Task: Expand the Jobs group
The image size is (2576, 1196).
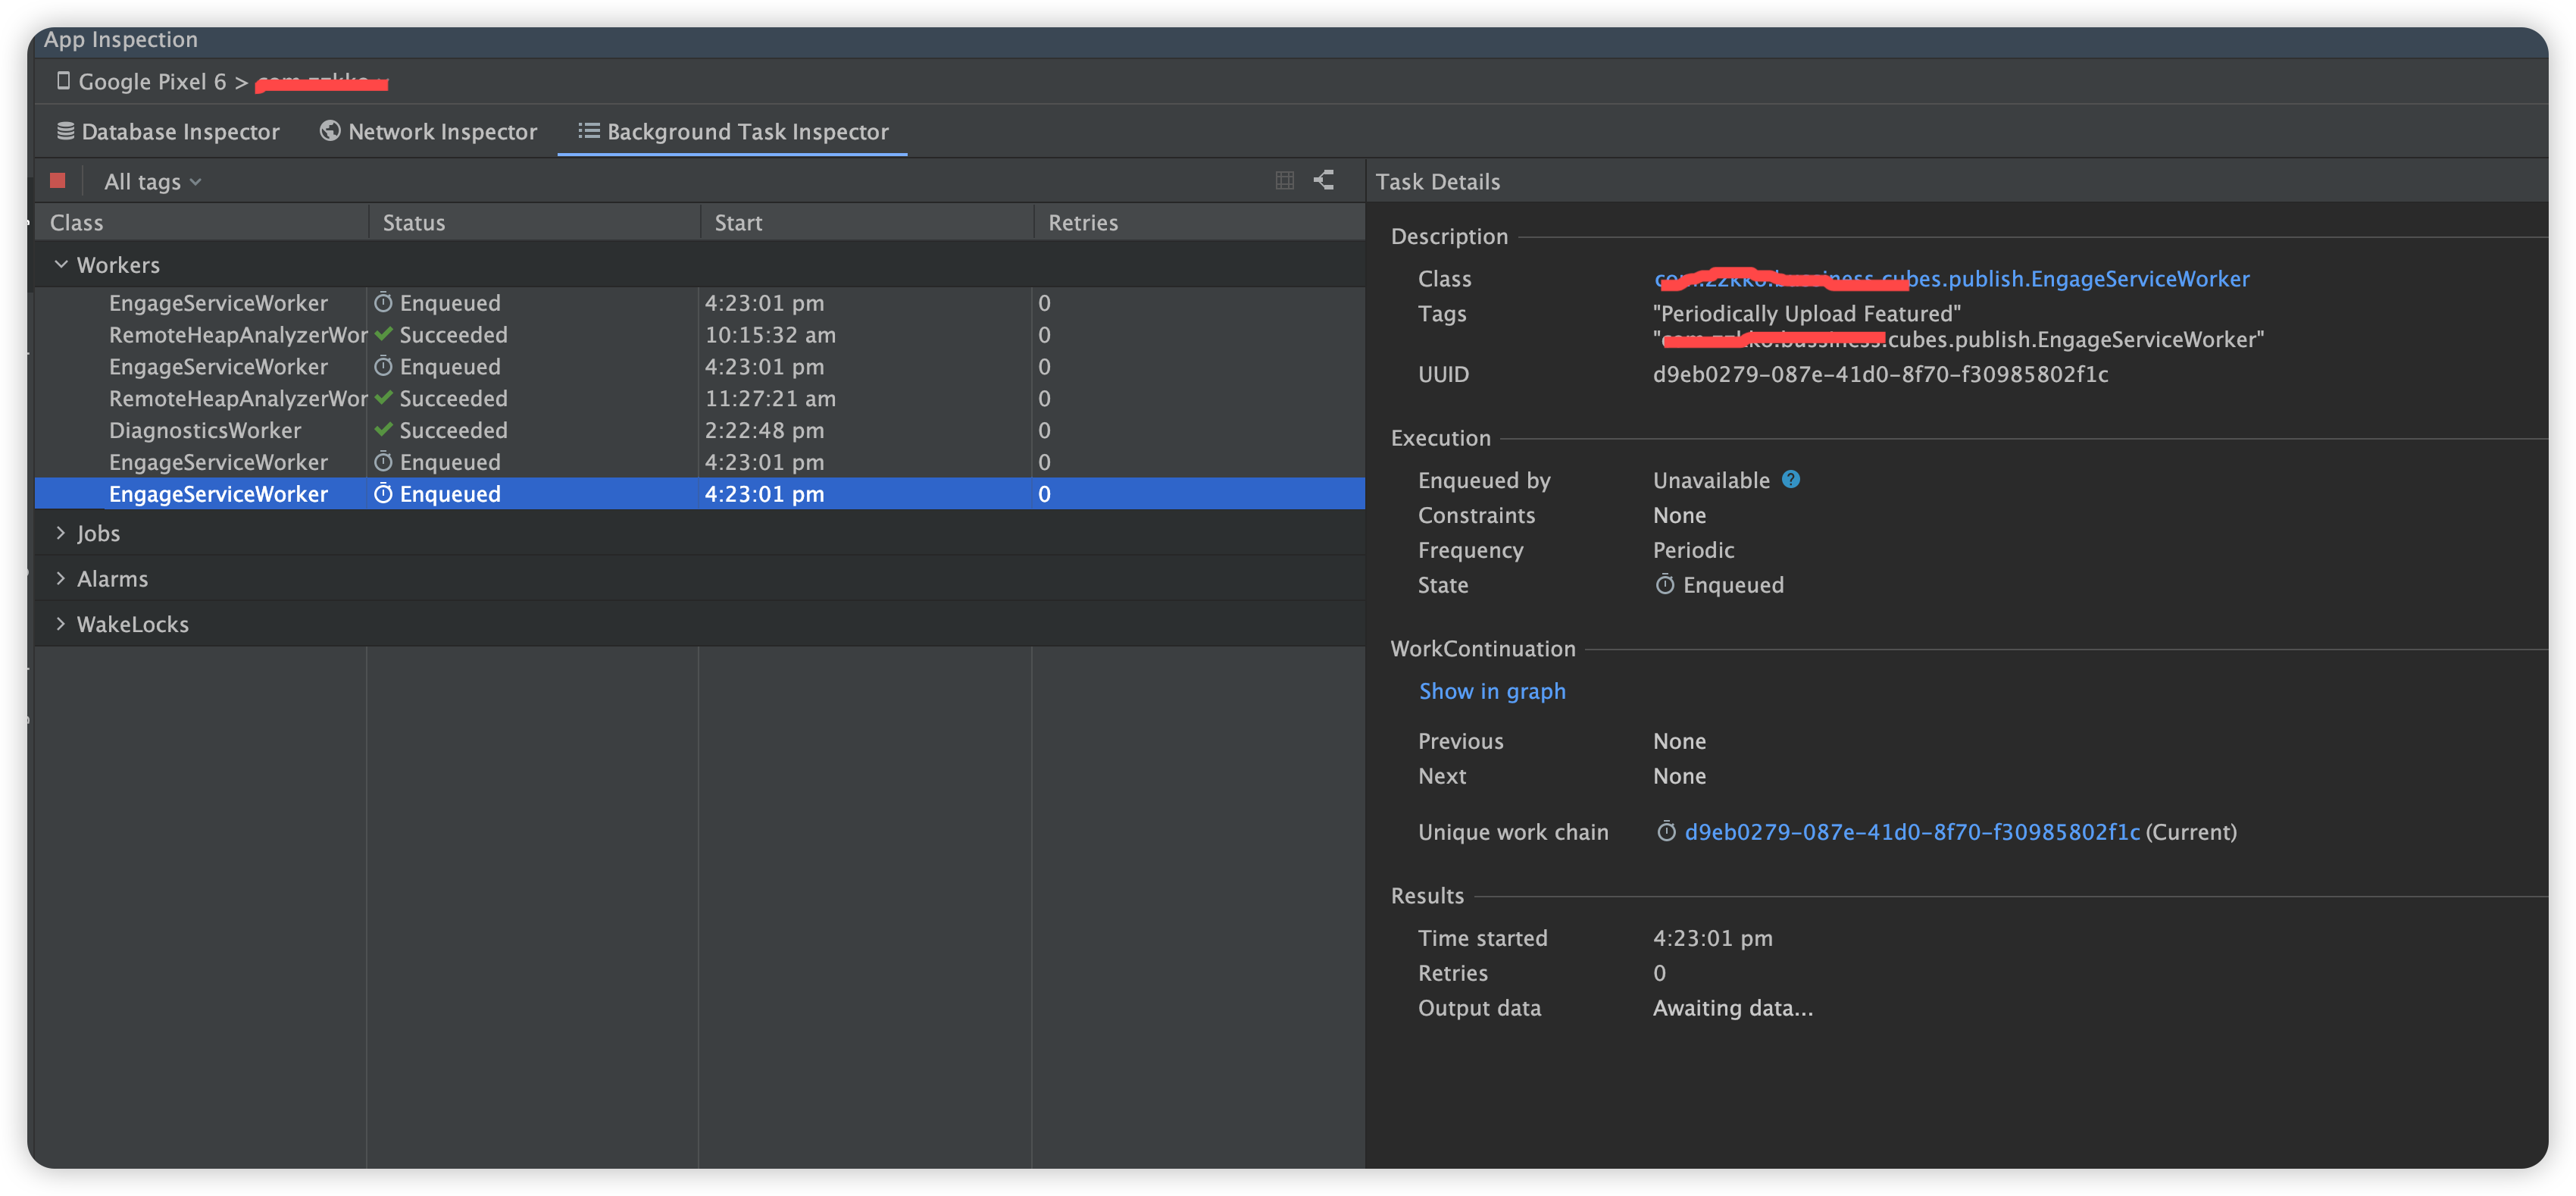Action: [x=61, y=533]
